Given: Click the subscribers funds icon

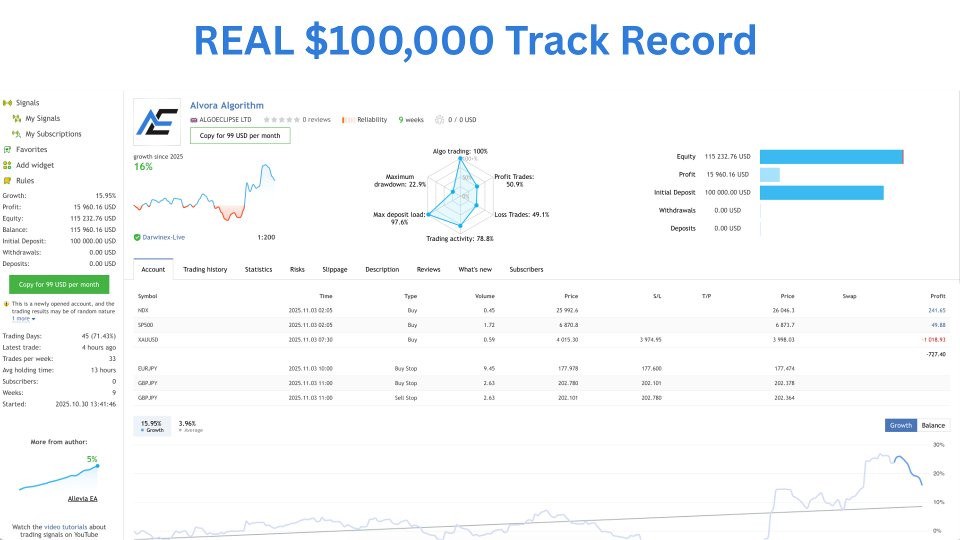Looking at the screenshot, I should point(439,120).
